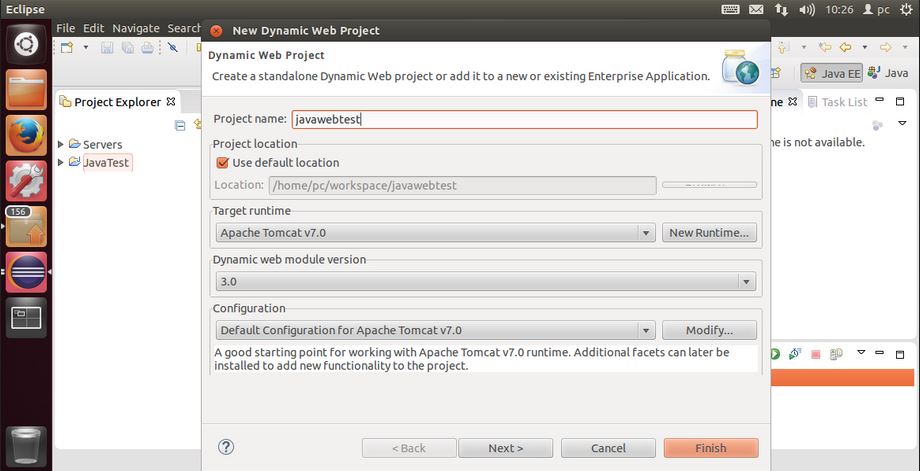Select the Servers folder in Project Explorer
This screenshot has width=920, height=471.
point(96,144)
